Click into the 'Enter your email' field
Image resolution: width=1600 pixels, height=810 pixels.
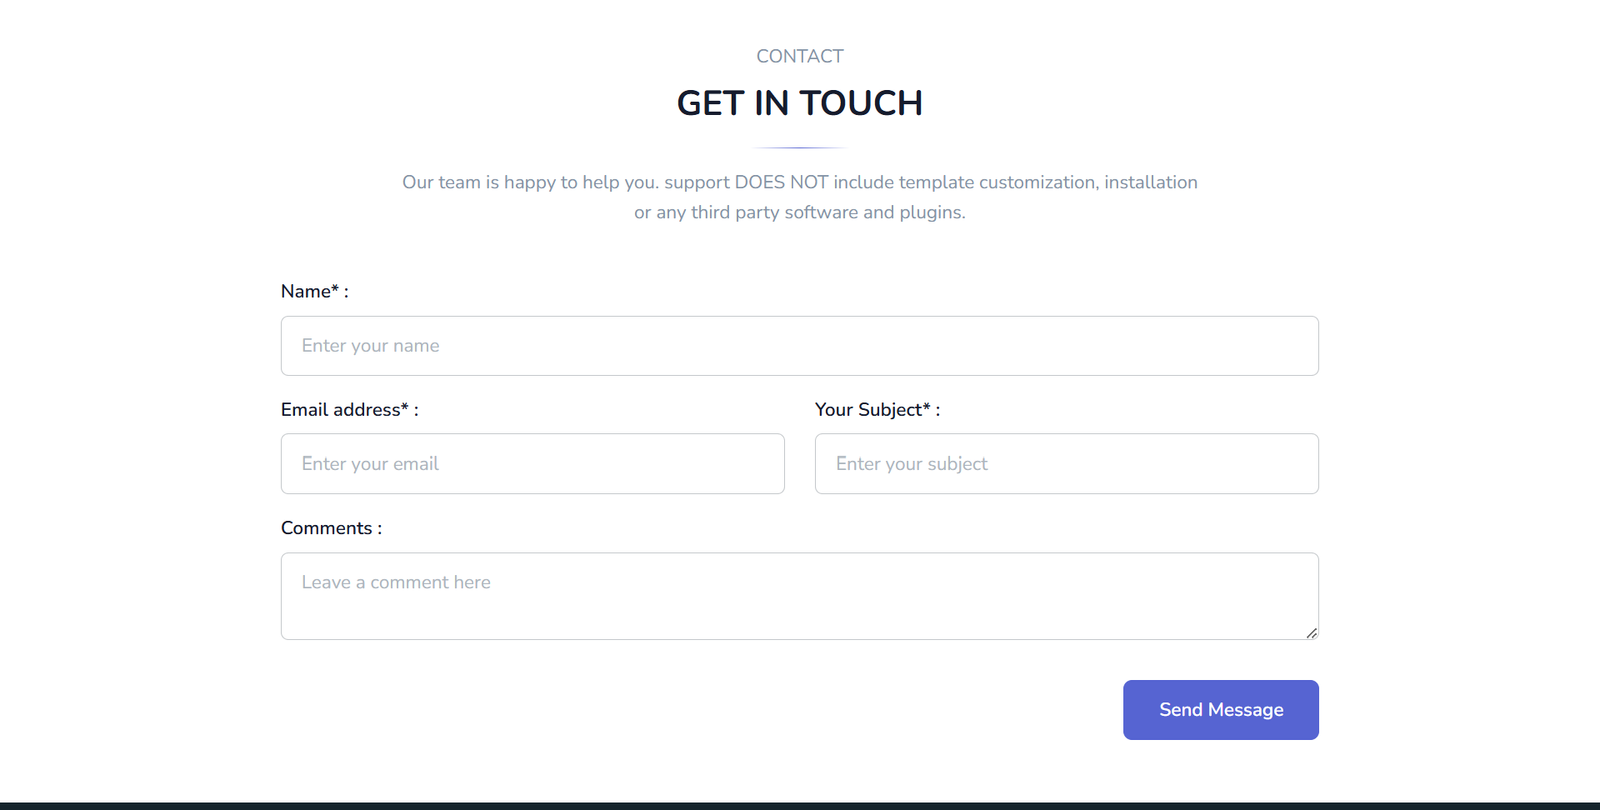pos(533,464)
